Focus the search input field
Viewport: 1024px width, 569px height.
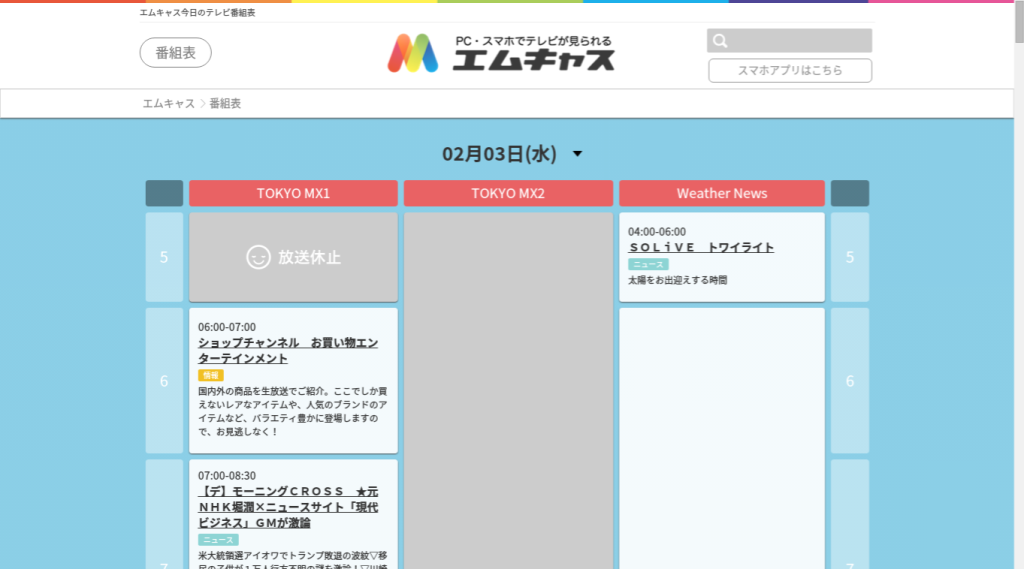[789, 41]
